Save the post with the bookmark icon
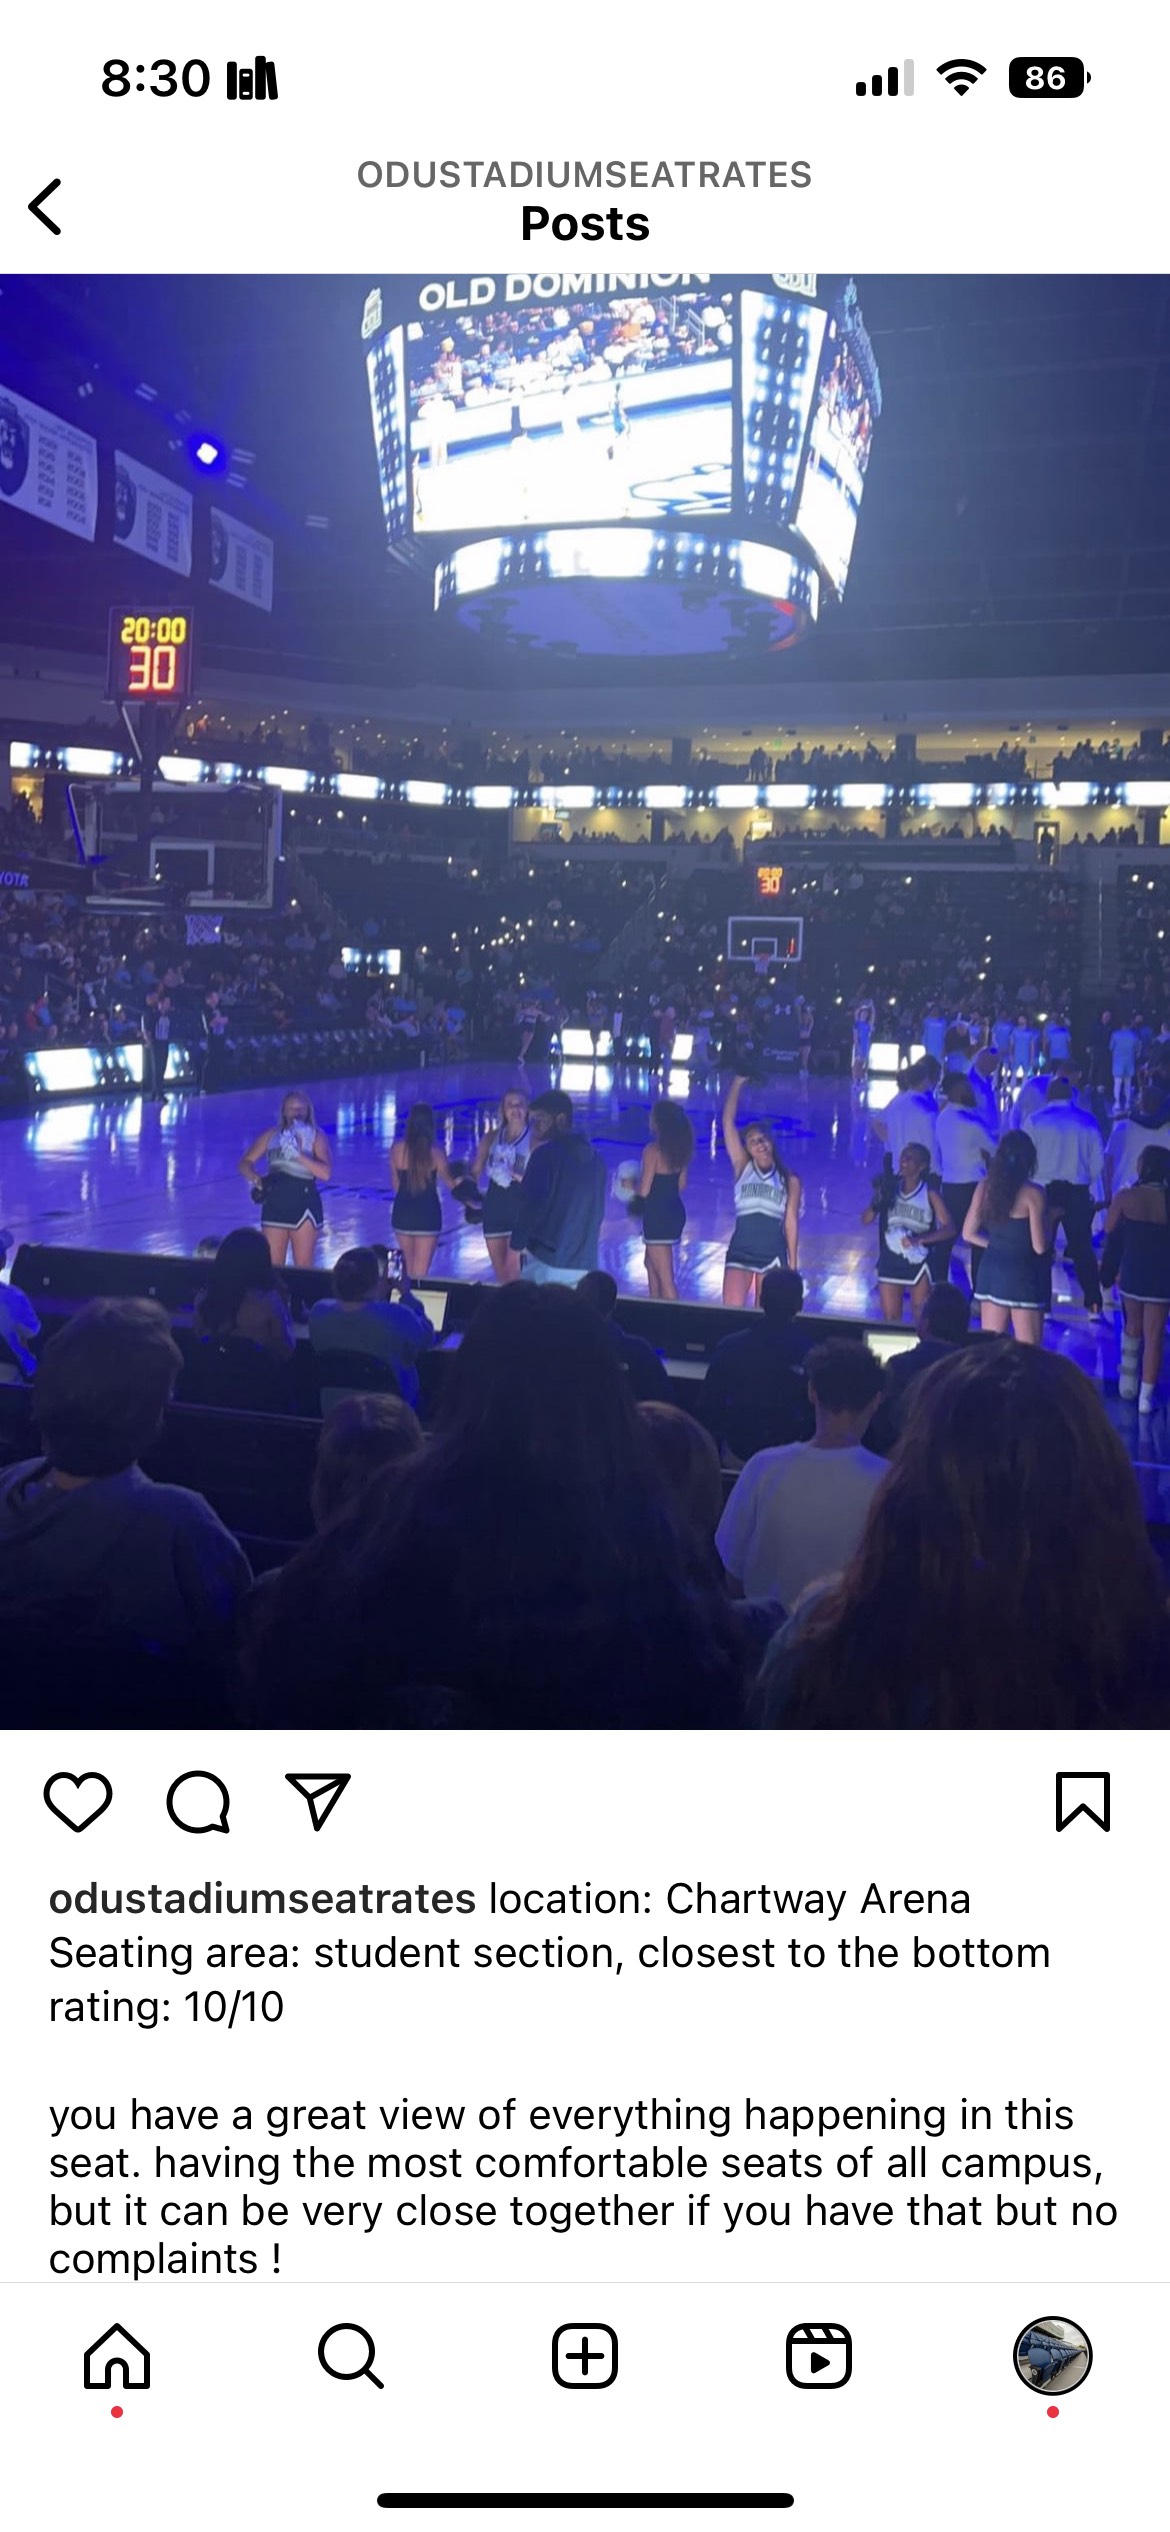 tap(1083, 1801)
